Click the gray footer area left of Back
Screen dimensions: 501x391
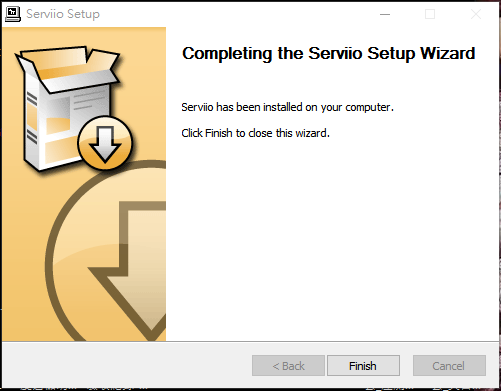[127, 365]
